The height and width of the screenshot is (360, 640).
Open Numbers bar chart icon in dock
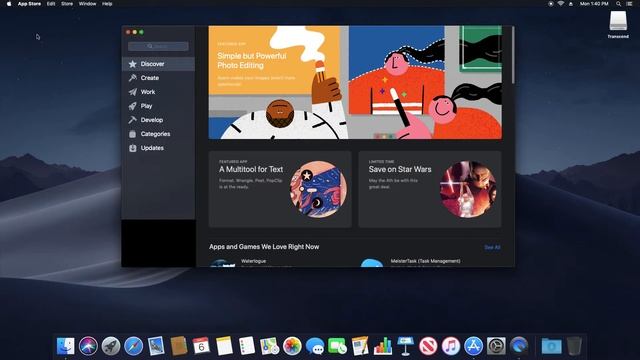(x=382, y=346)
